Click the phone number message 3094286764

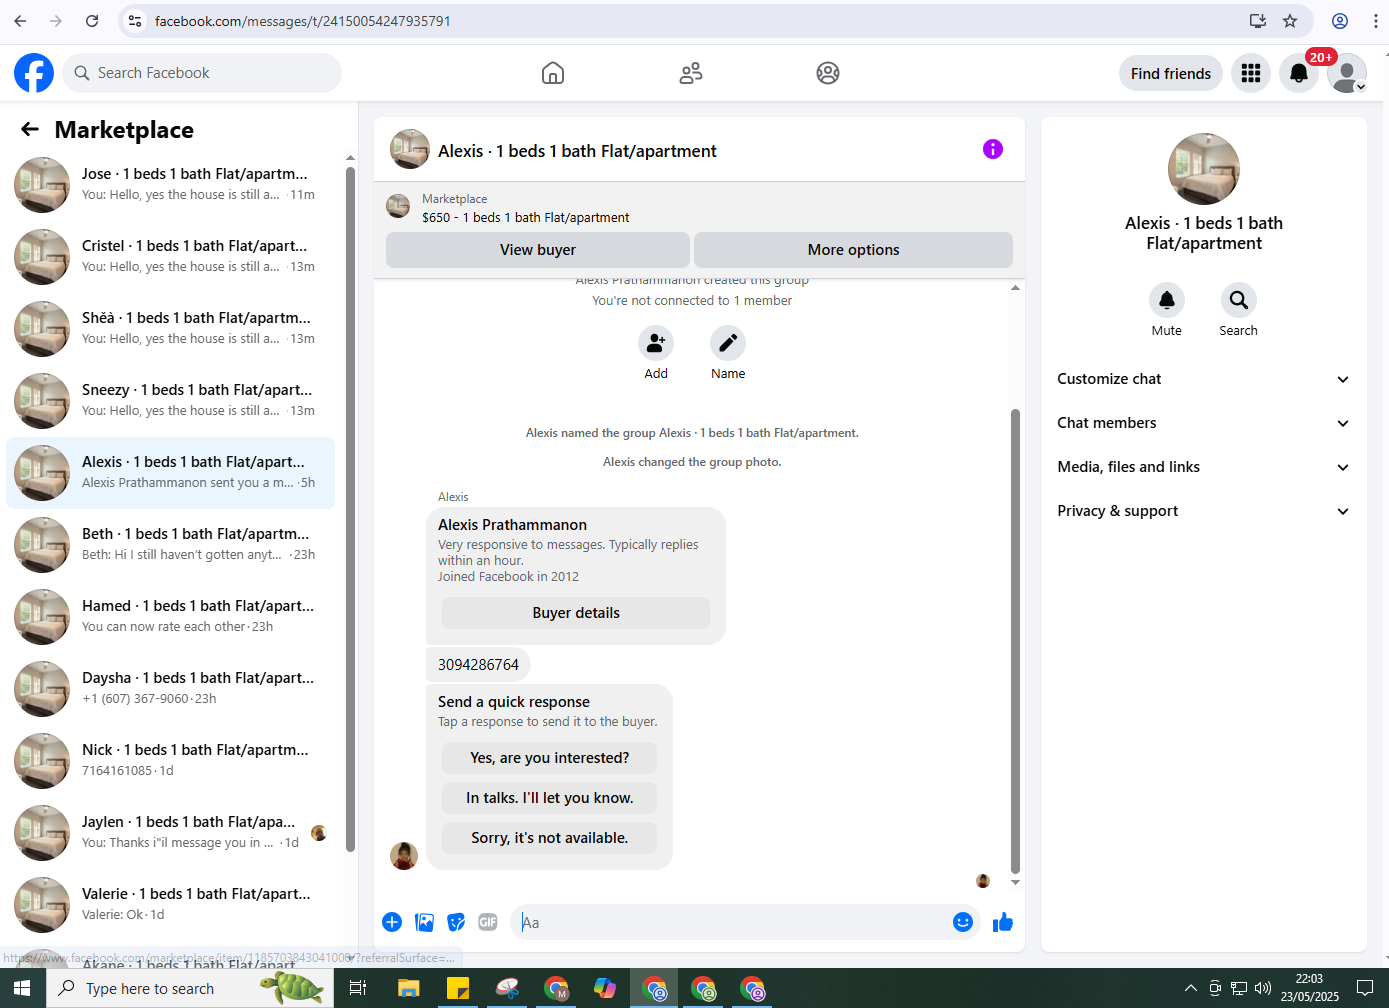pyautogui.click(x=478, y=664)
